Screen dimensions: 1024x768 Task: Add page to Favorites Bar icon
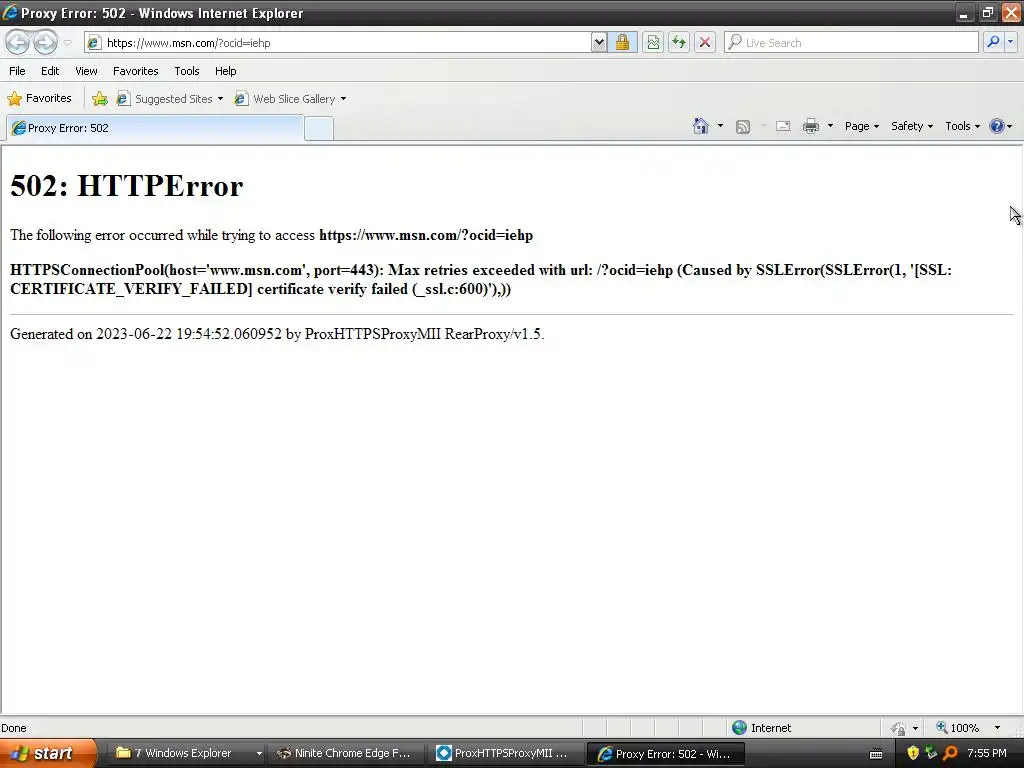[x=100, y=99]
